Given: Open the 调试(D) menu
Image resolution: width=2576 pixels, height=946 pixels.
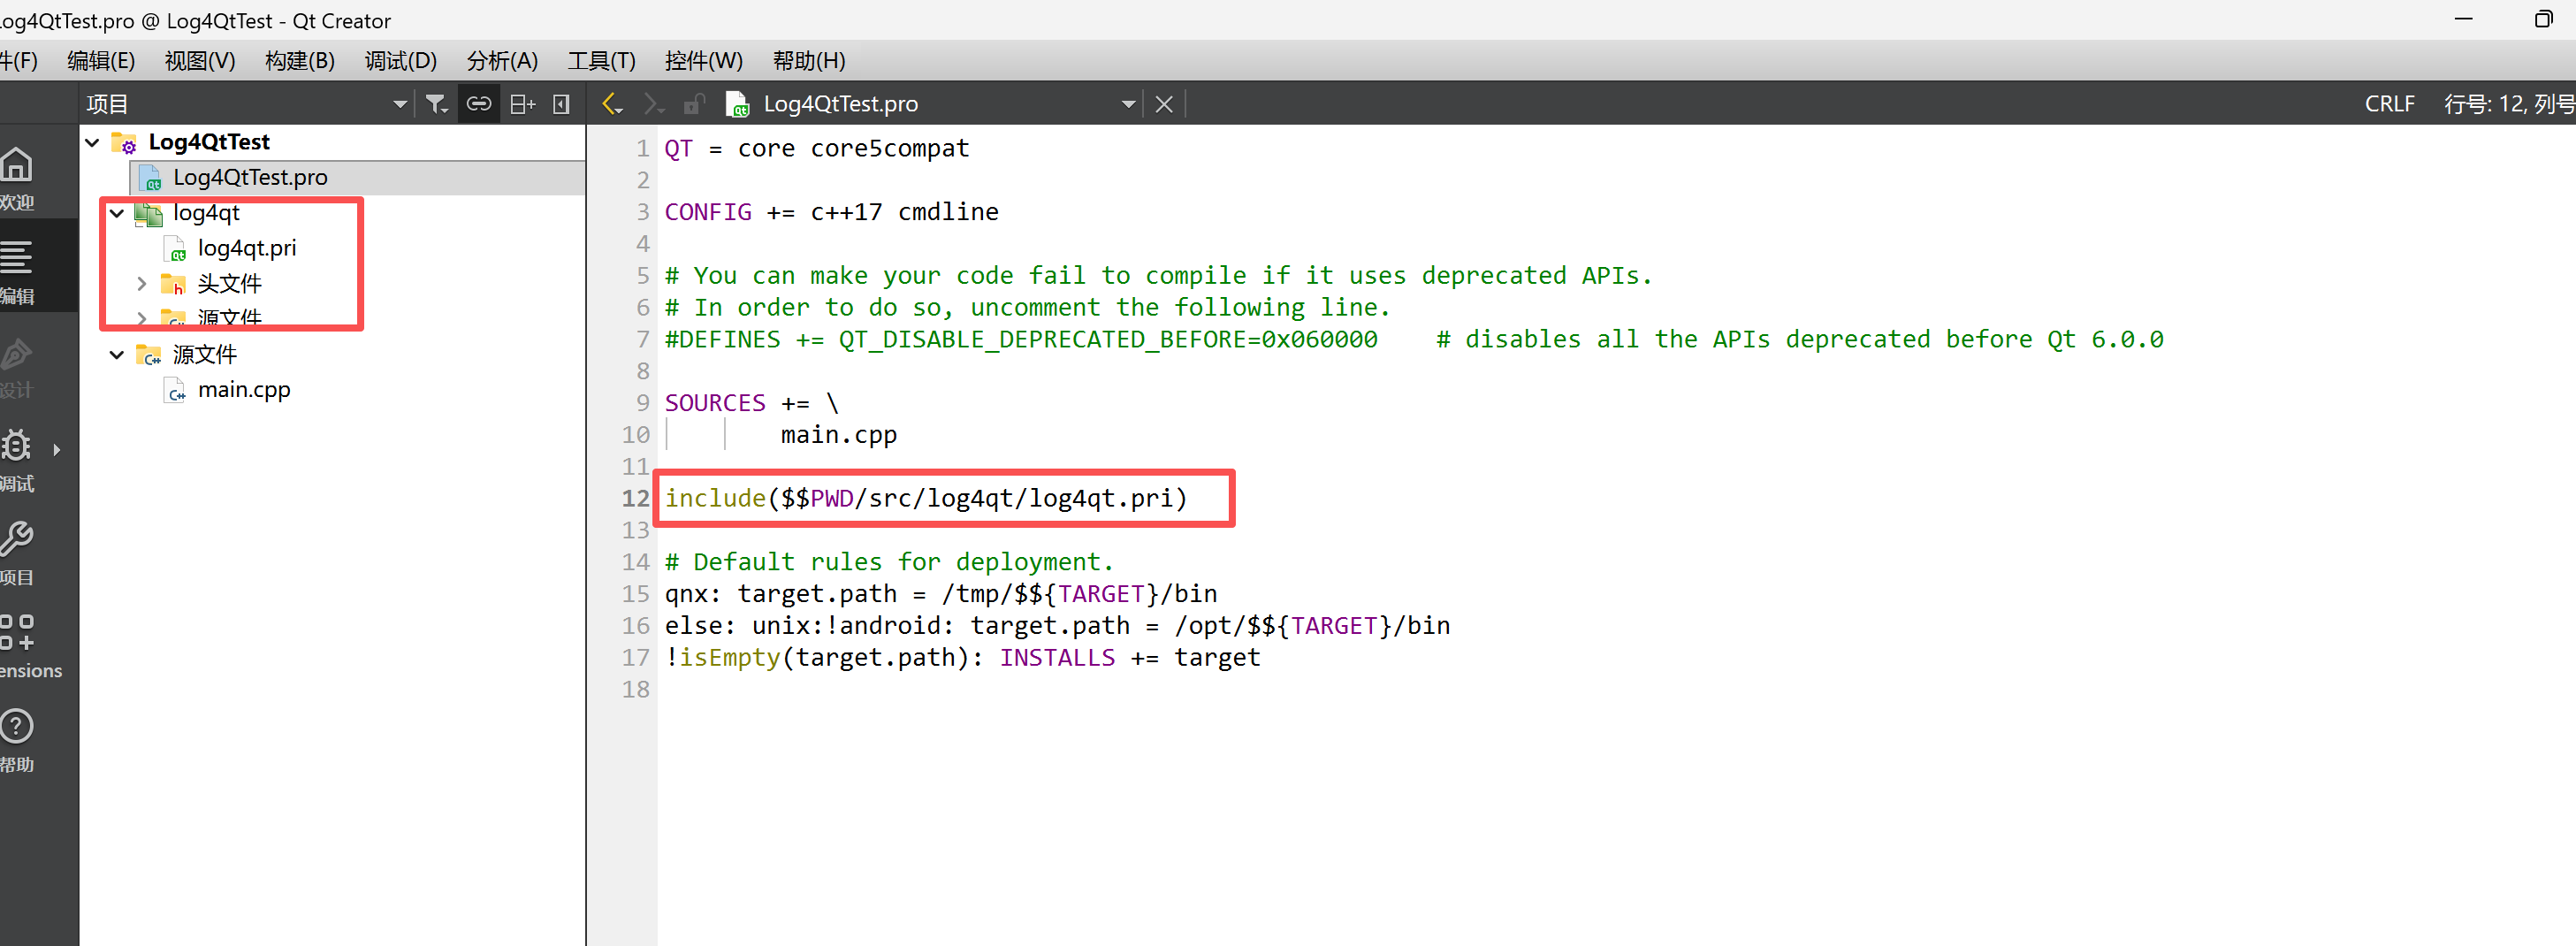Looking at the screenshot, I should (x=400, y=61).
